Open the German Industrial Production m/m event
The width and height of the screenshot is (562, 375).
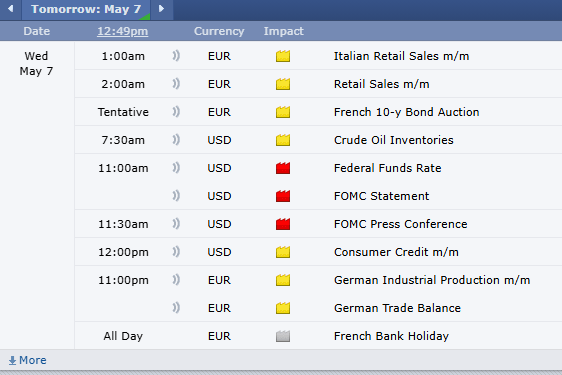[432, 280]
